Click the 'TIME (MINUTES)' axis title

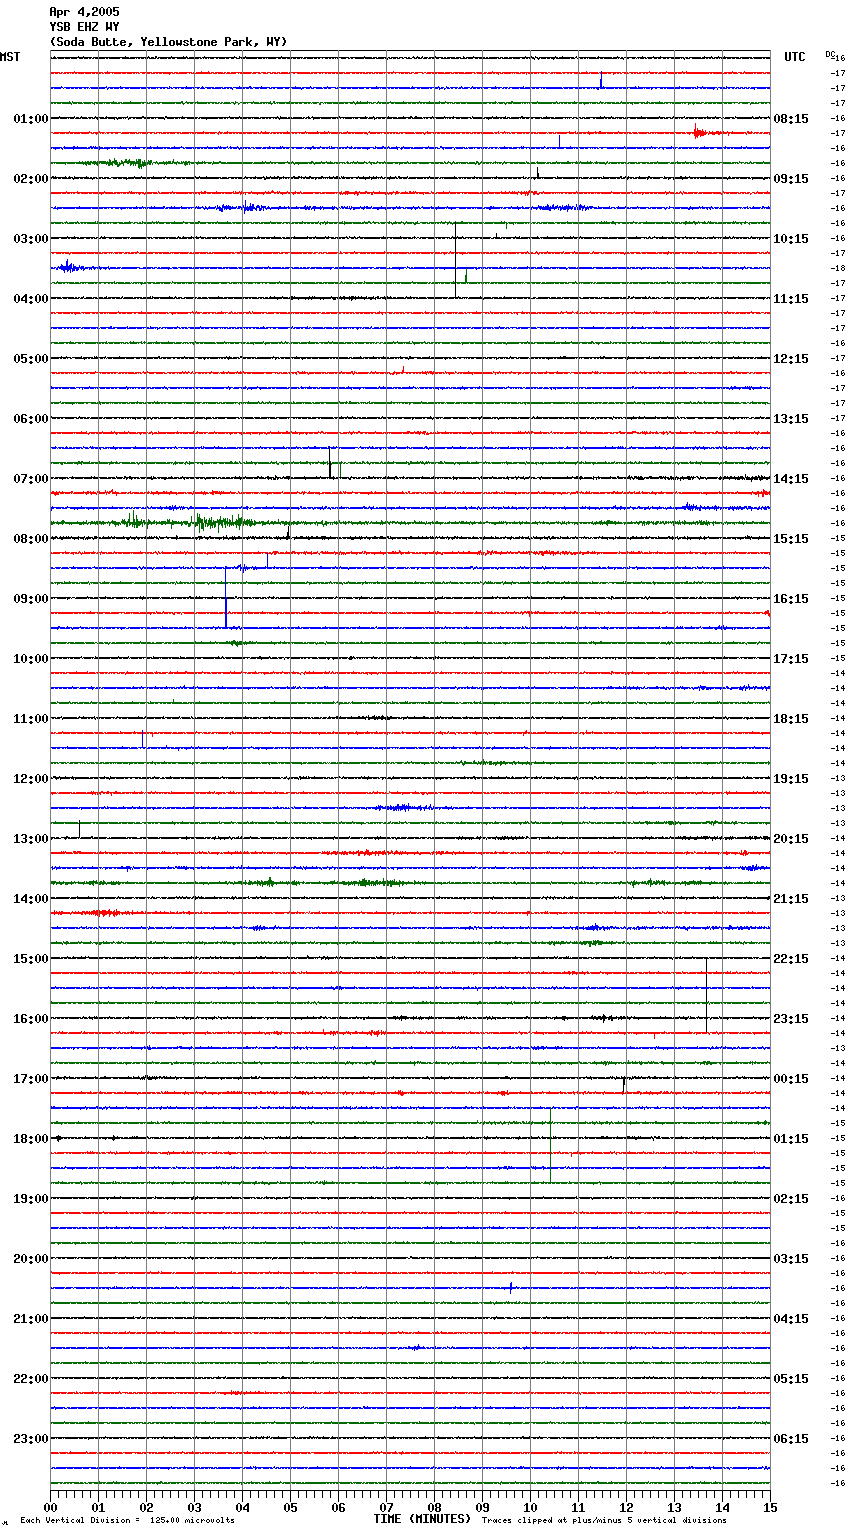pos(422,1519)
